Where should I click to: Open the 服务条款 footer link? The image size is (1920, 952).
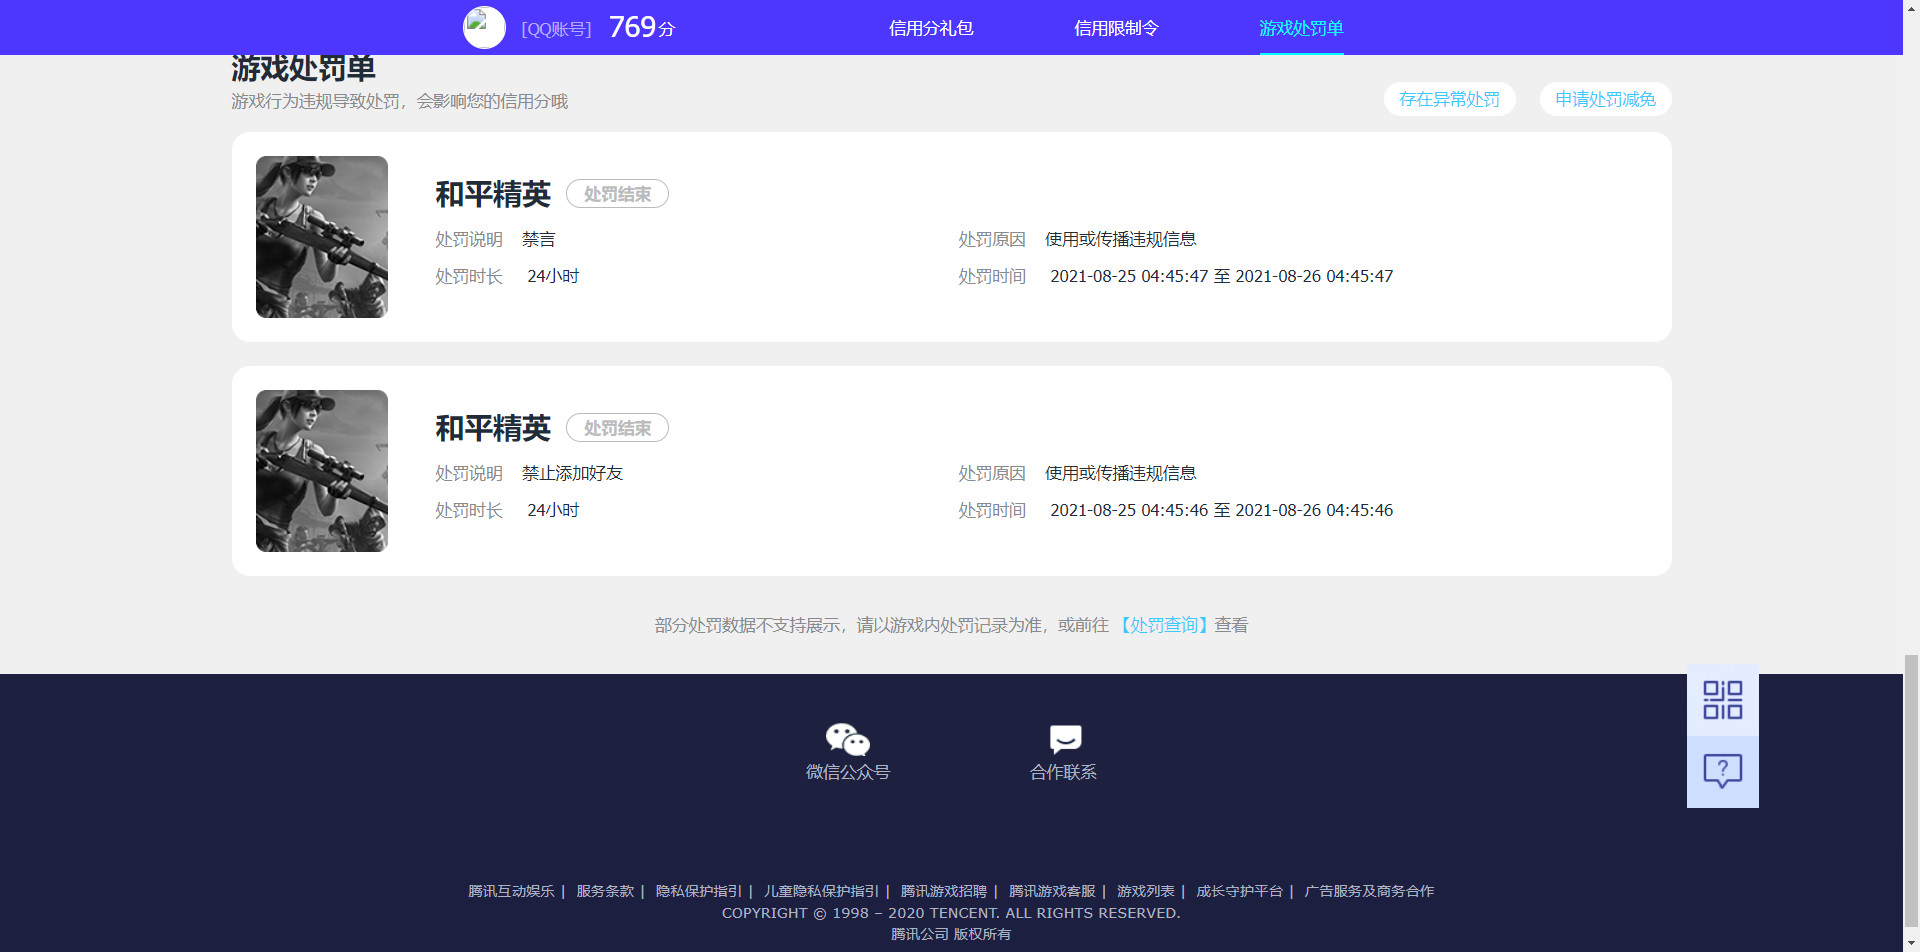tap(605, 891)
